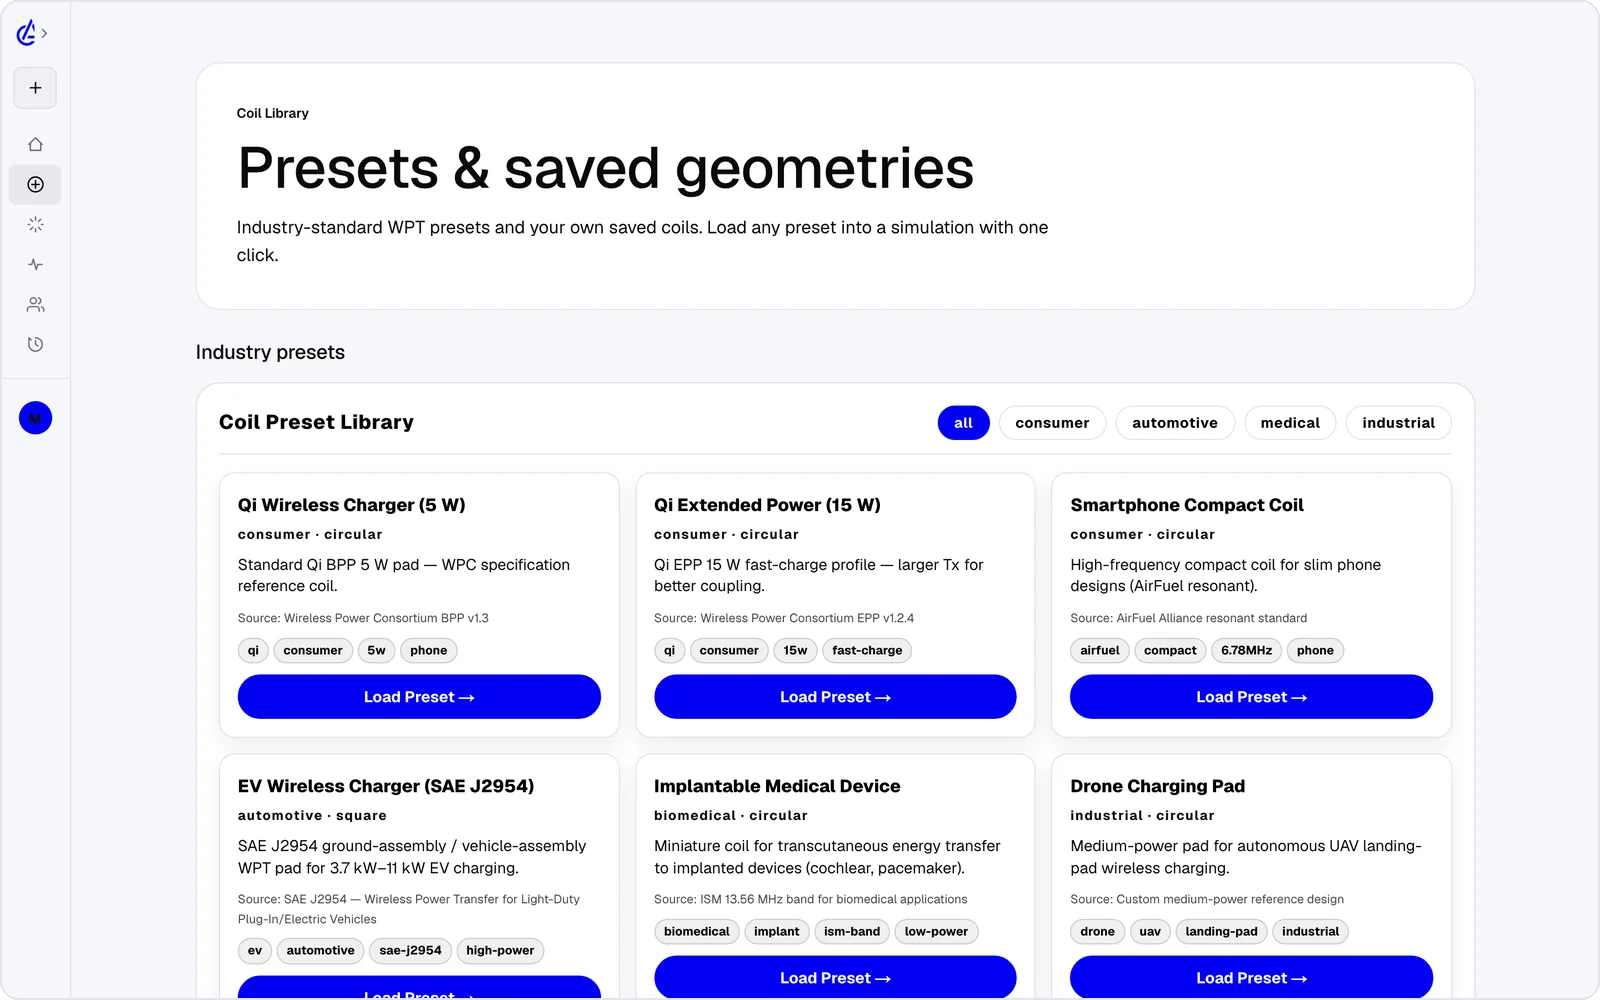
Task: Click the 'low-power' tag
Action: (936, 932)
